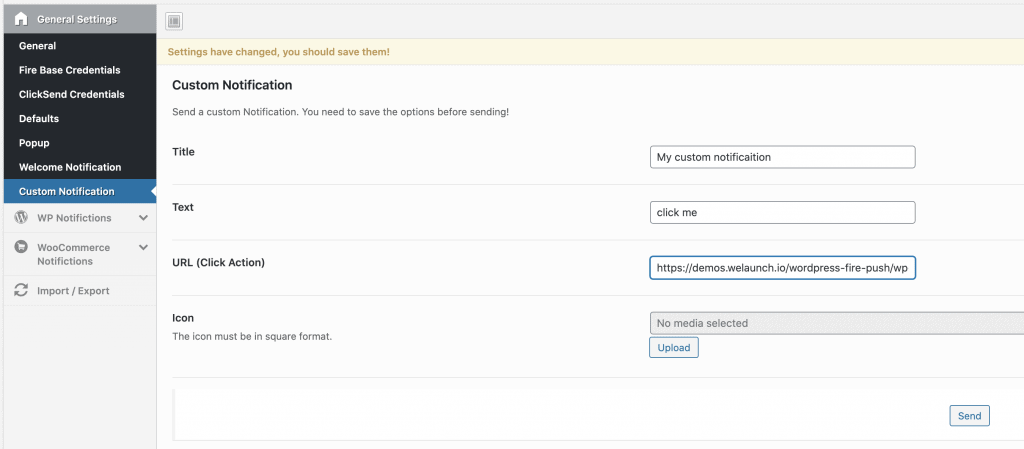Click into the Title text field
Viewport: 1024px width, 449px height.
tap(781, 157)
